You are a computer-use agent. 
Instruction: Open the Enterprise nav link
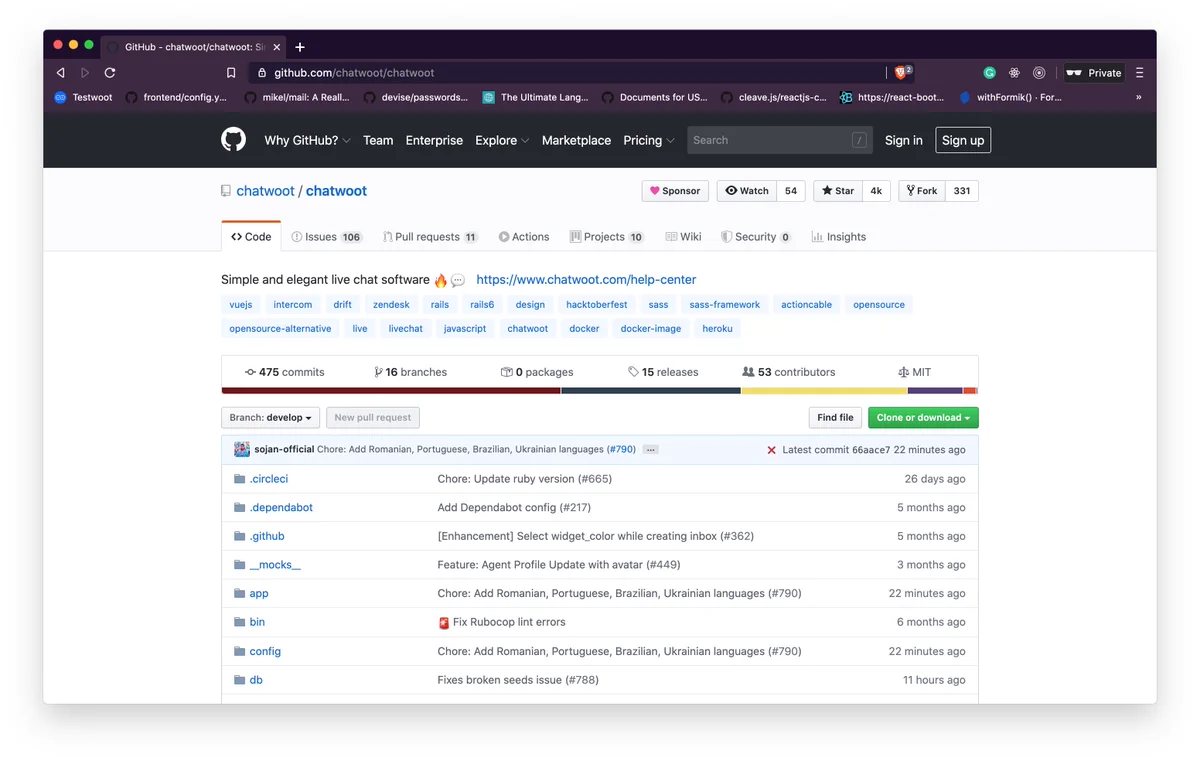(434, 141)
